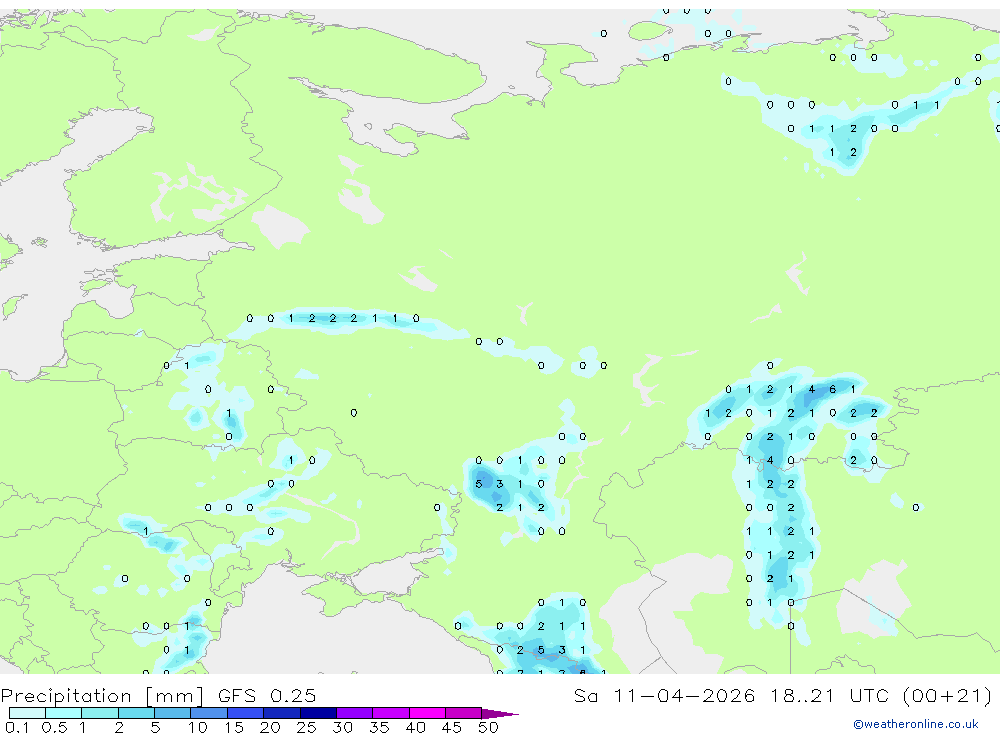Click the '25' legend scale label
The image size is (1000, 733).
(x=306, y=727)
